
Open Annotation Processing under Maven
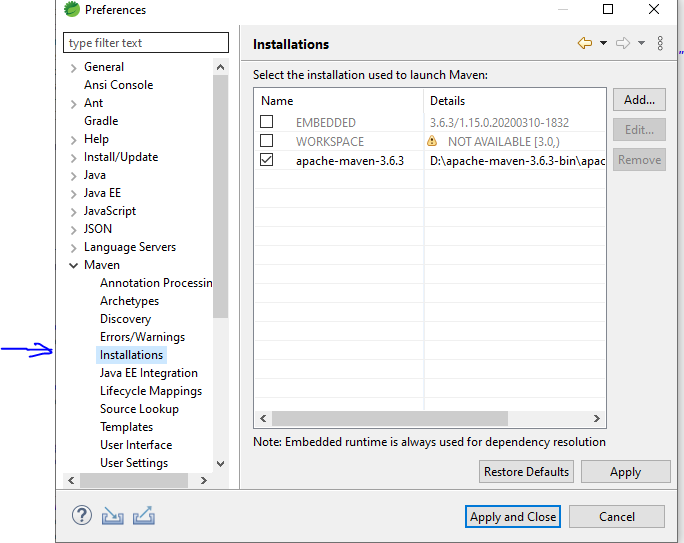tap(156, 283)
